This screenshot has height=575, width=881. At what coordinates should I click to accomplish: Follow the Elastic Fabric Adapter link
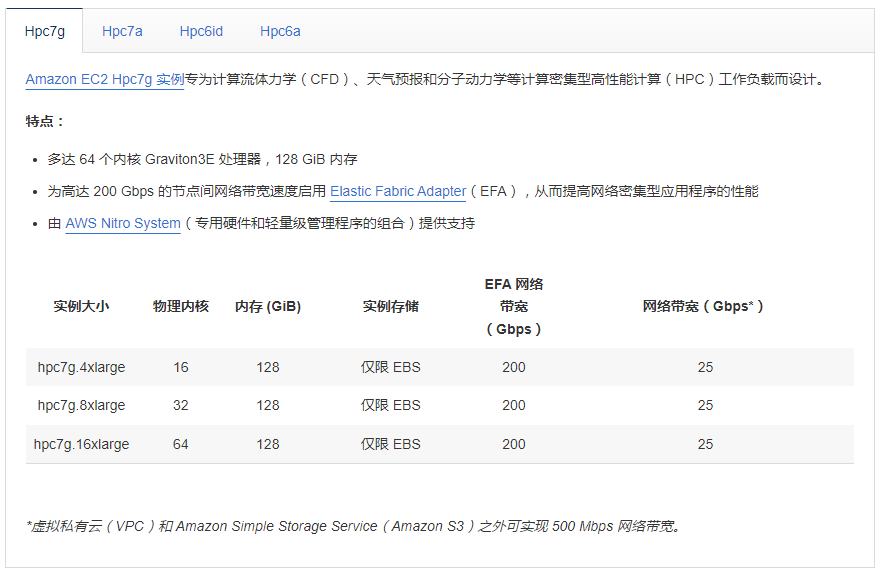[x=398, y=191]
